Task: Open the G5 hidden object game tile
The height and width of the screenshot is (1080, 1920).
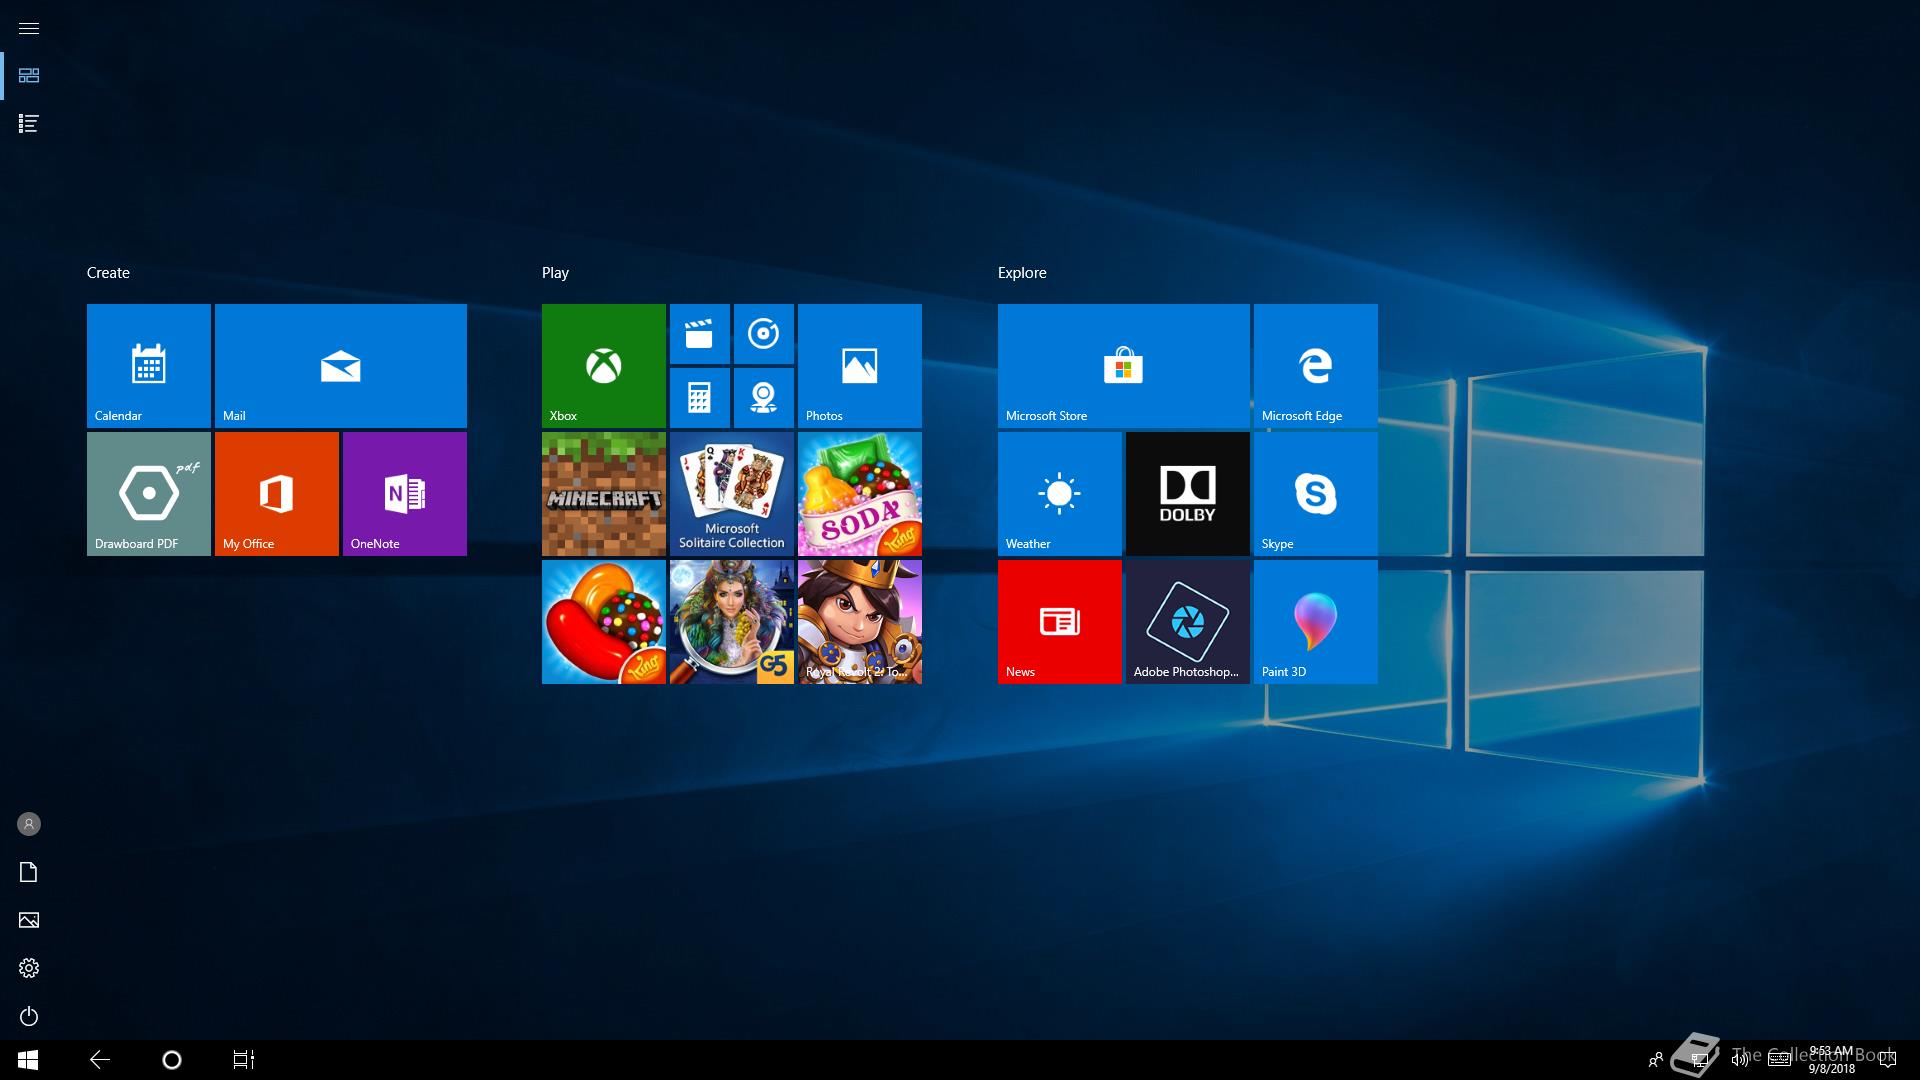Action: [732, 622]
